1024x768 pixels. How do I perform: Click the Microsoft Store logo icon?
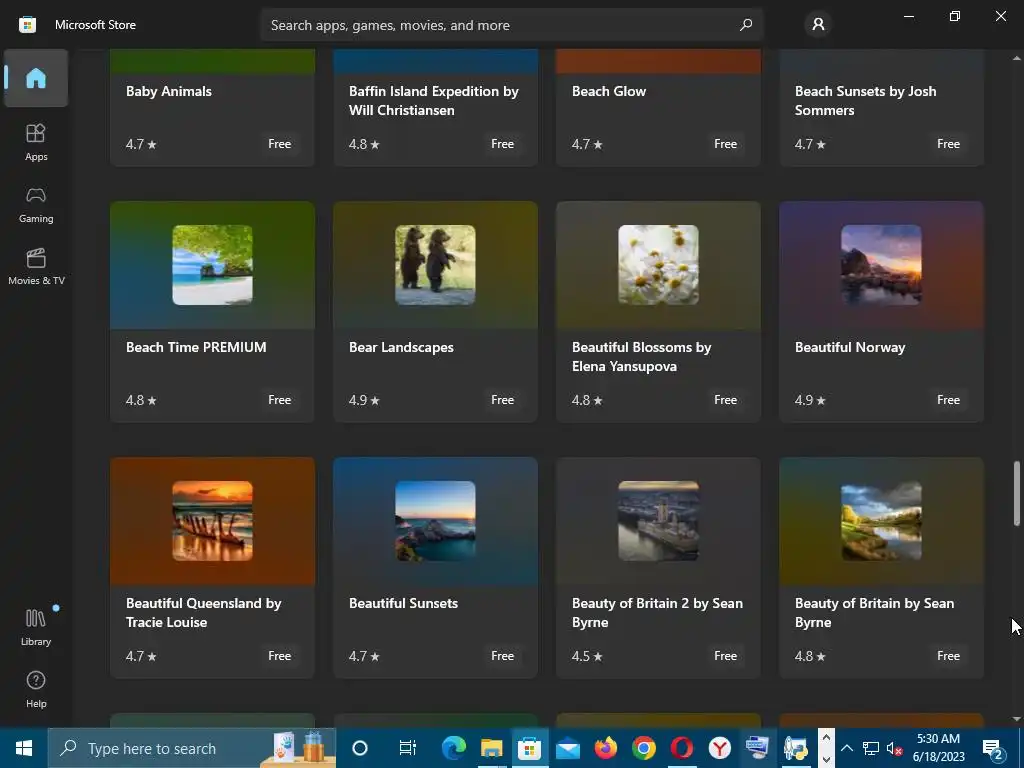pyautogui.click(x=27, y=25)
